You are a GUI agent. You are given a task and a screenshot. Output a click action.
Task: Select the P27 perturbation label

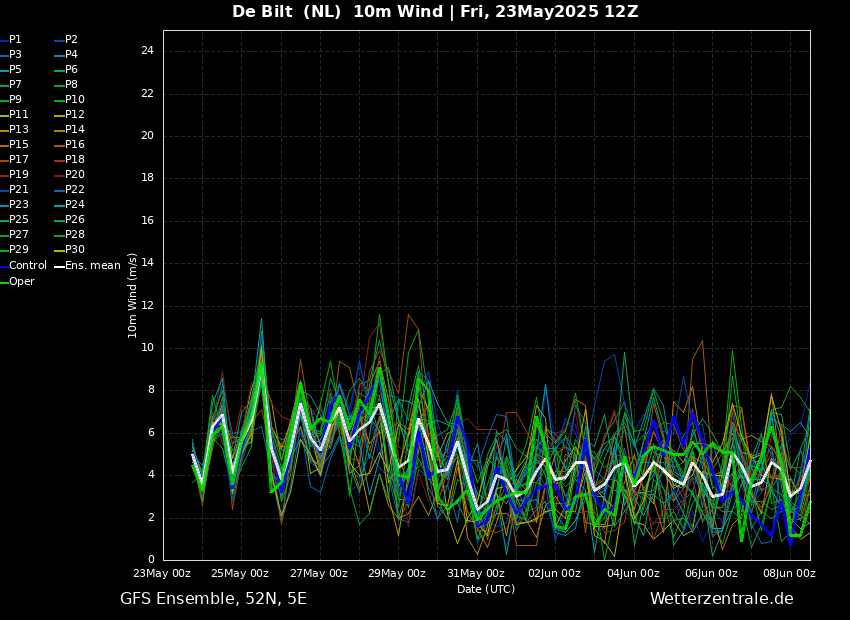click(x=18, y=234)
